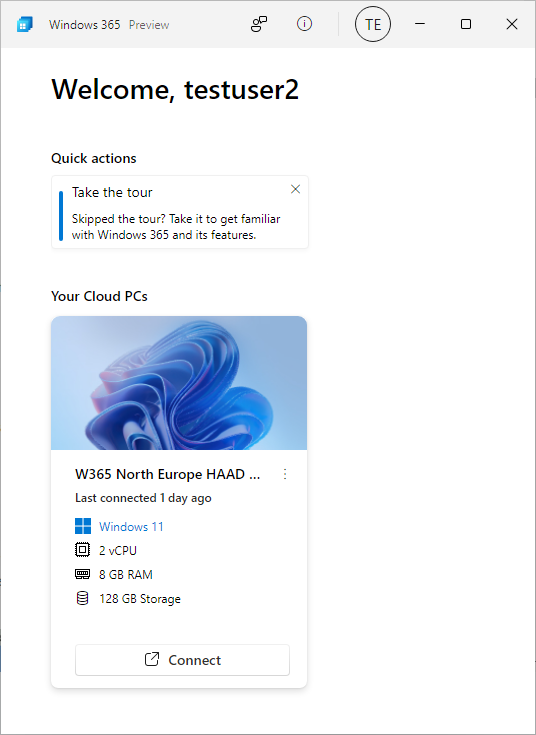The image size is (536, 735).
Task: Click the W365 North Europe HAAD title
Action: [x=167, y=474]
